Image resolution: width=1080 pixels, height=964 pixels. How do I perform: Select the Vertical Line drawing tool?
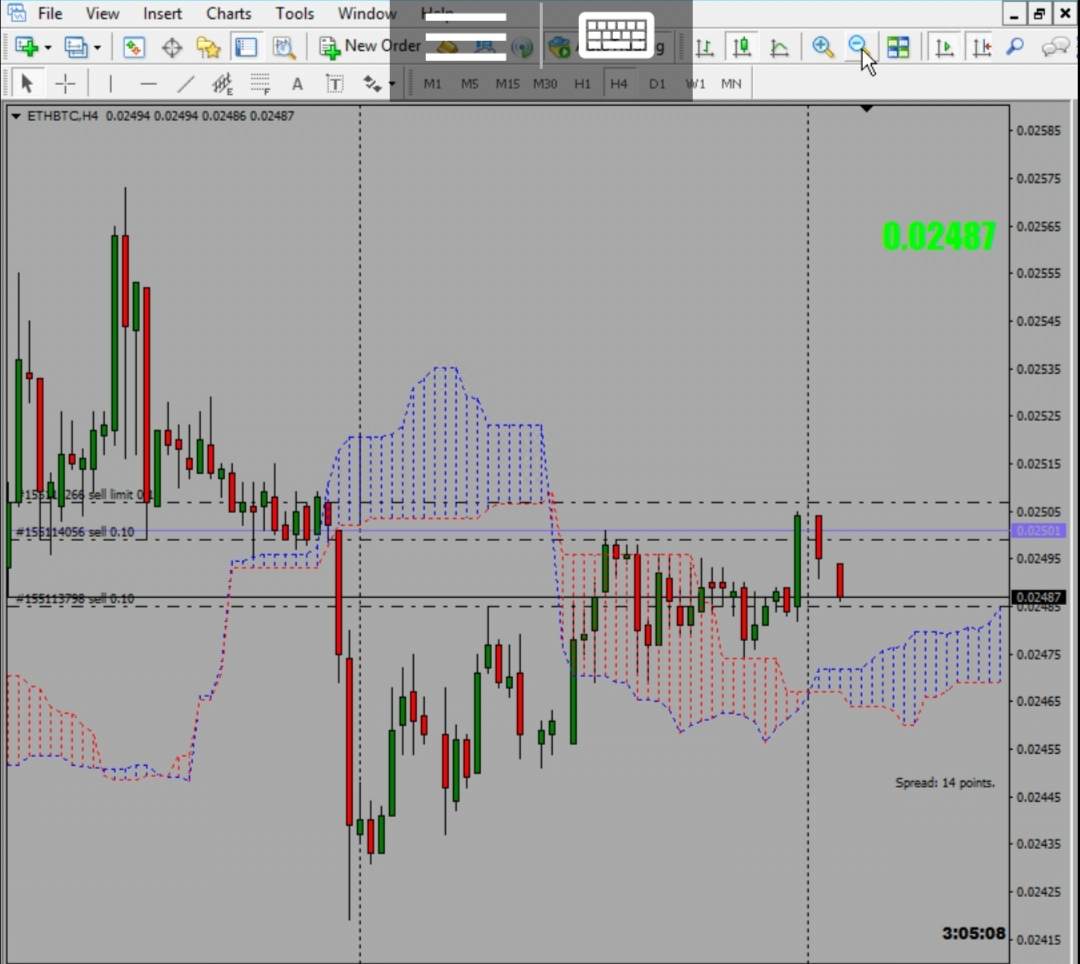tap(110, 83)
